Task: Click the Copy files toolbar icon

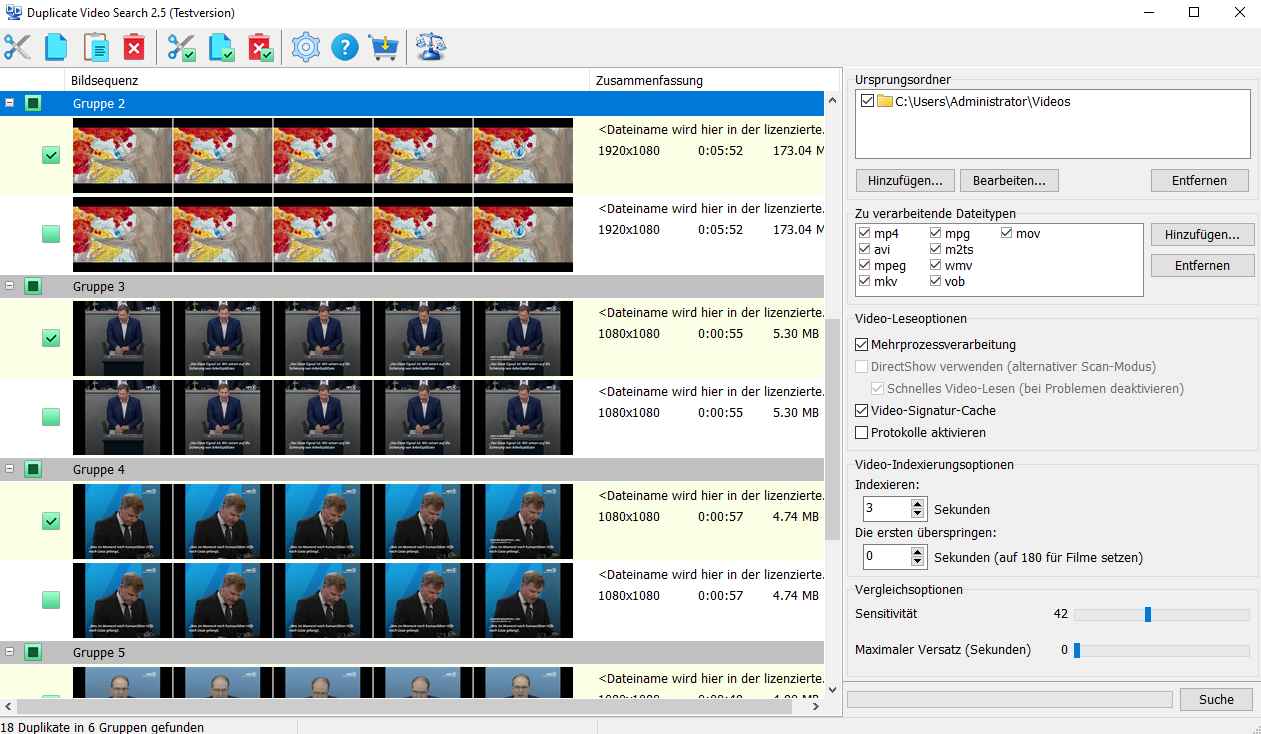Action: [56, 46]
